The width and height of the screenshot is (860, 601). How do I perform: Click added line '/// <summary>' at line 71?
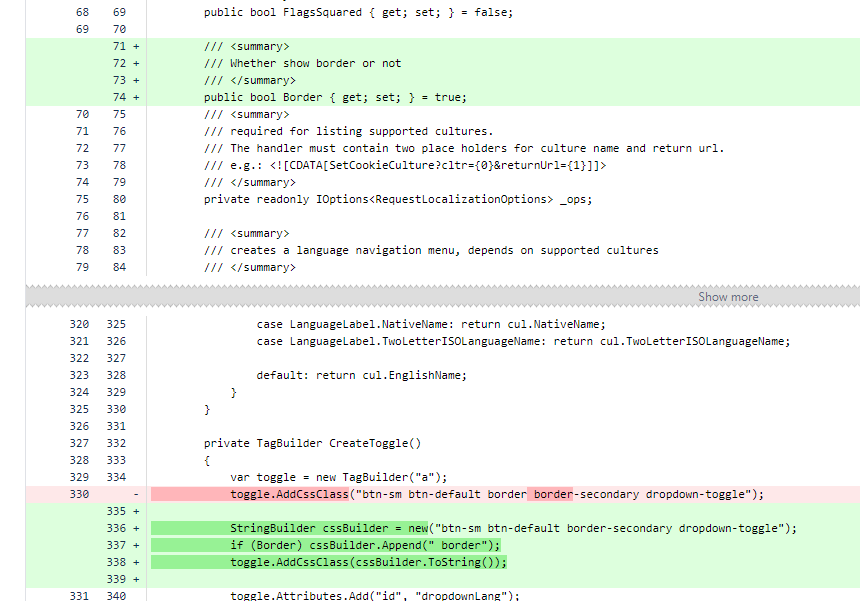click(x=246, y=46)
